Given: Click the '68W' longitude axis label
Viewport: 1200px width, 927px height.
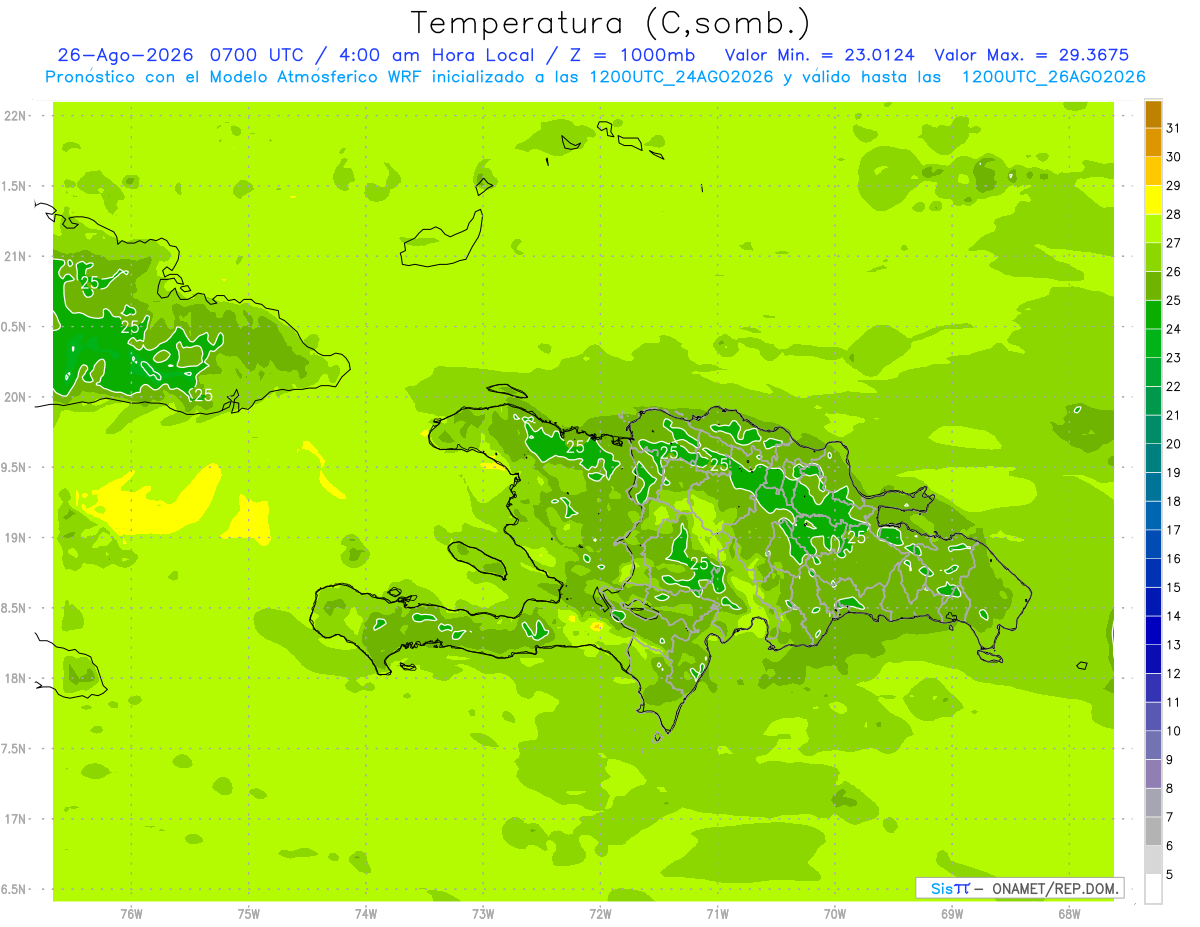Looking at the screenshot, I should 1069,914.
